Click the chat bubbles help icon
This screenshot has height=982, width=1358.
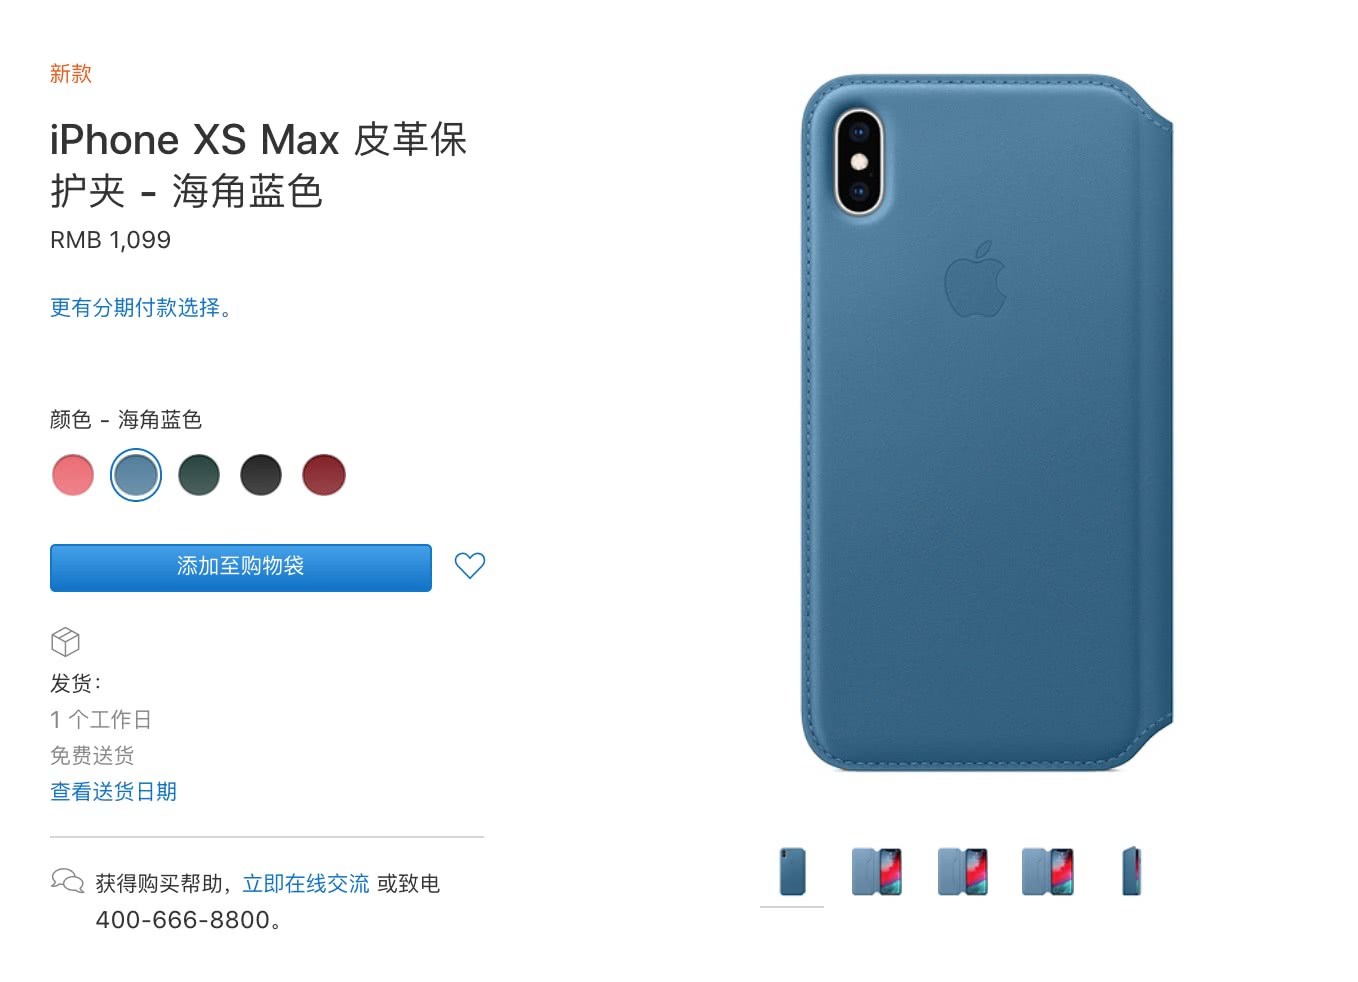(x=67, y=881)
